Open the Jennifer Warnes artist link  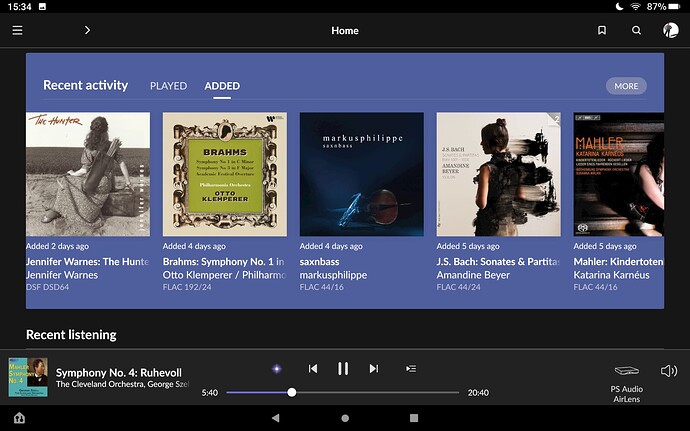click(62, 275)
